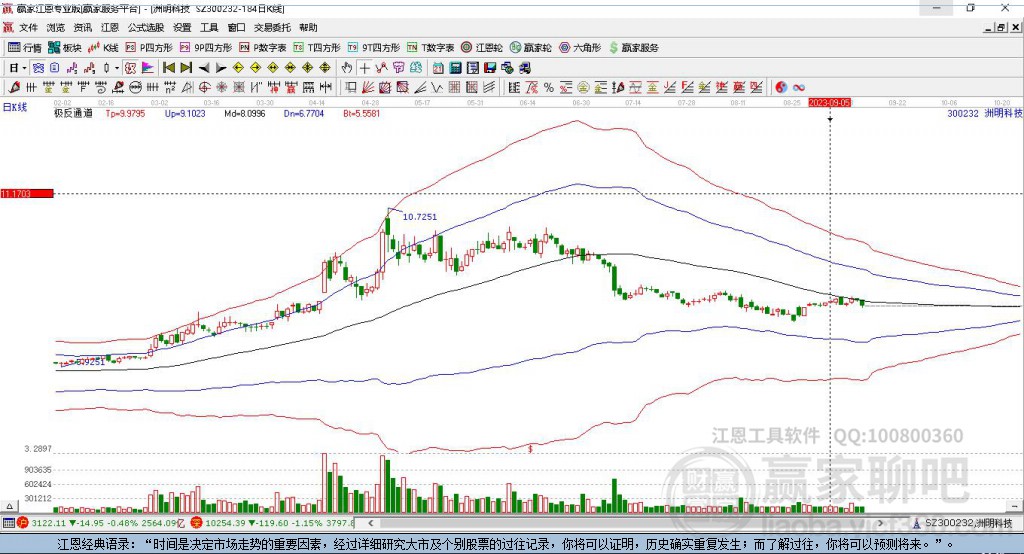Viewport: 1024px width, 554px height.
Task: Click the grid icon in status bar
Action: [x=8, y=523]
